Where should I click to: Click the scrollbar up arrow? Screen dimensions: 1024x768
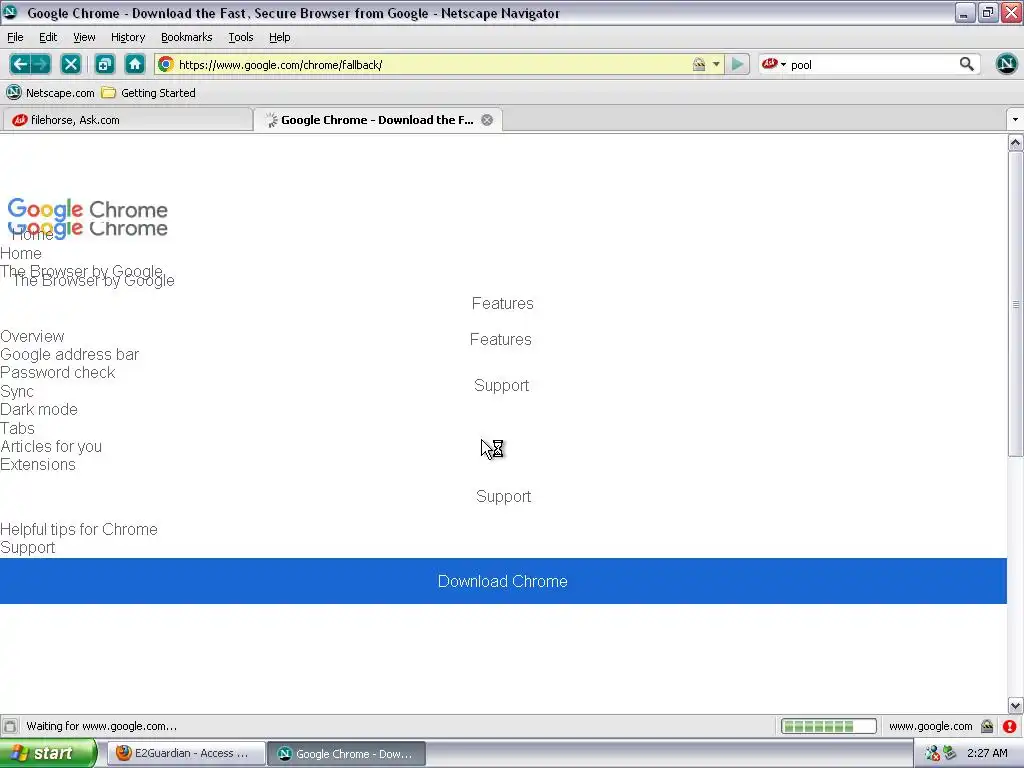tap(1016, 142)
